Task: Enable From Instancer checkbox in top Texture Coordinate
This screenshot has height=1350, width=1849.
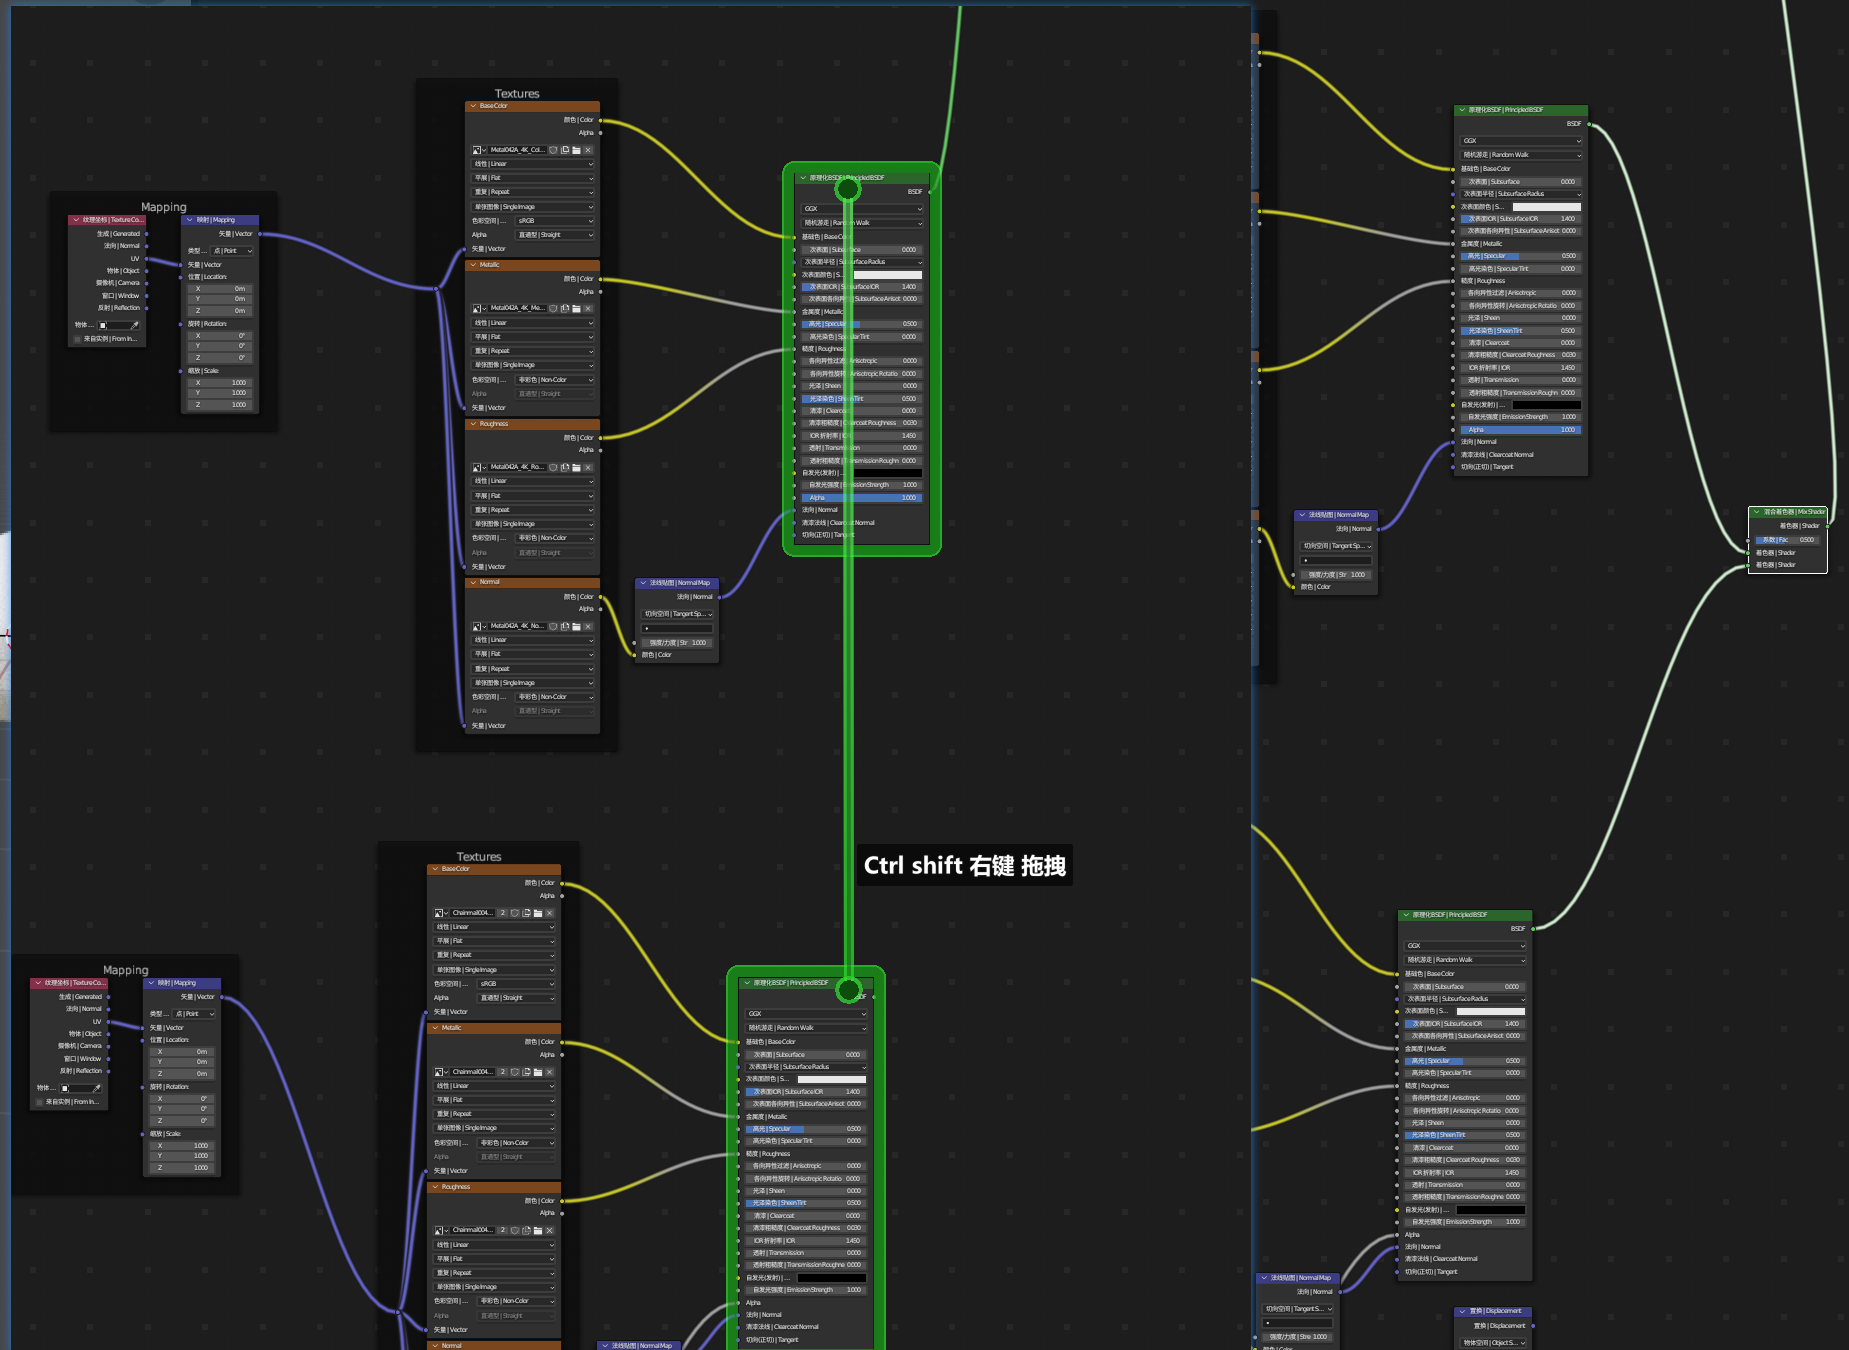Action: pyautogui.click(x=78, y=339)
